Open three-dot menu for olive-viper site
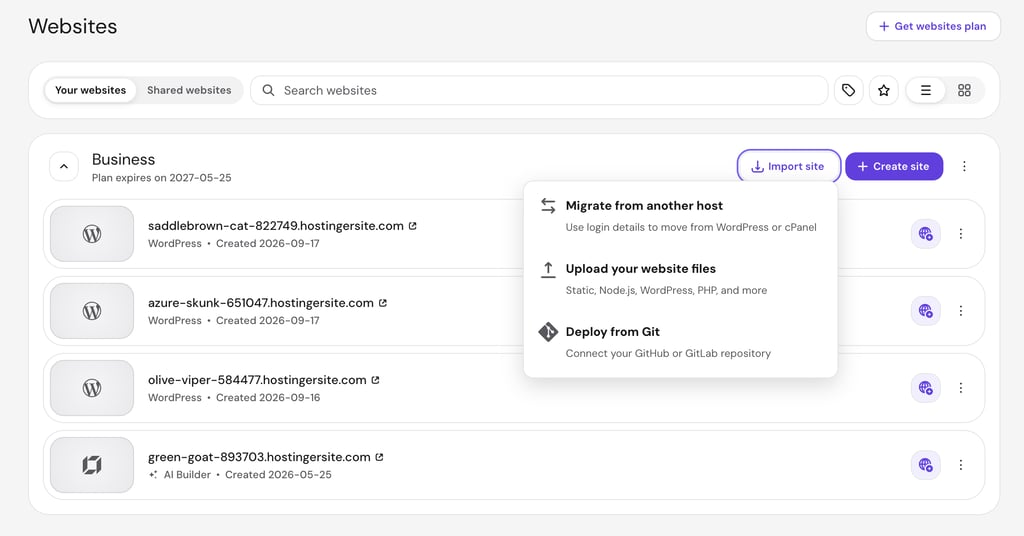The width and height of the screenshot is (1024, 536). 961,388
